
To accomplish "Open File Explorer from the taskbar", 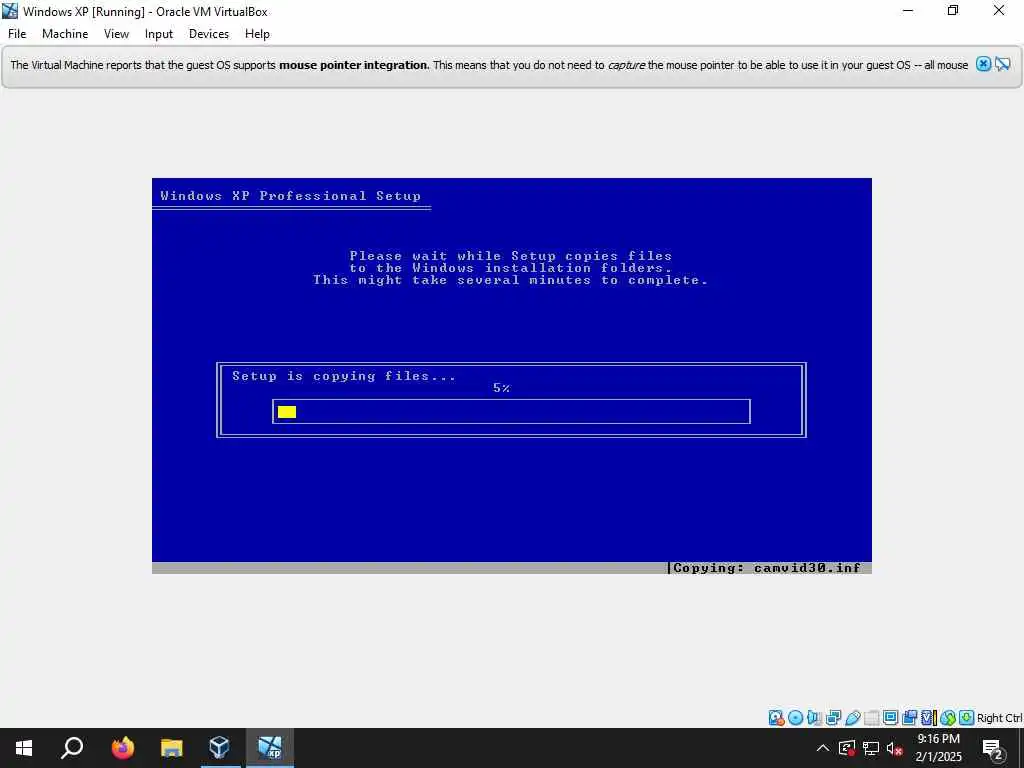I will (172, 748).
